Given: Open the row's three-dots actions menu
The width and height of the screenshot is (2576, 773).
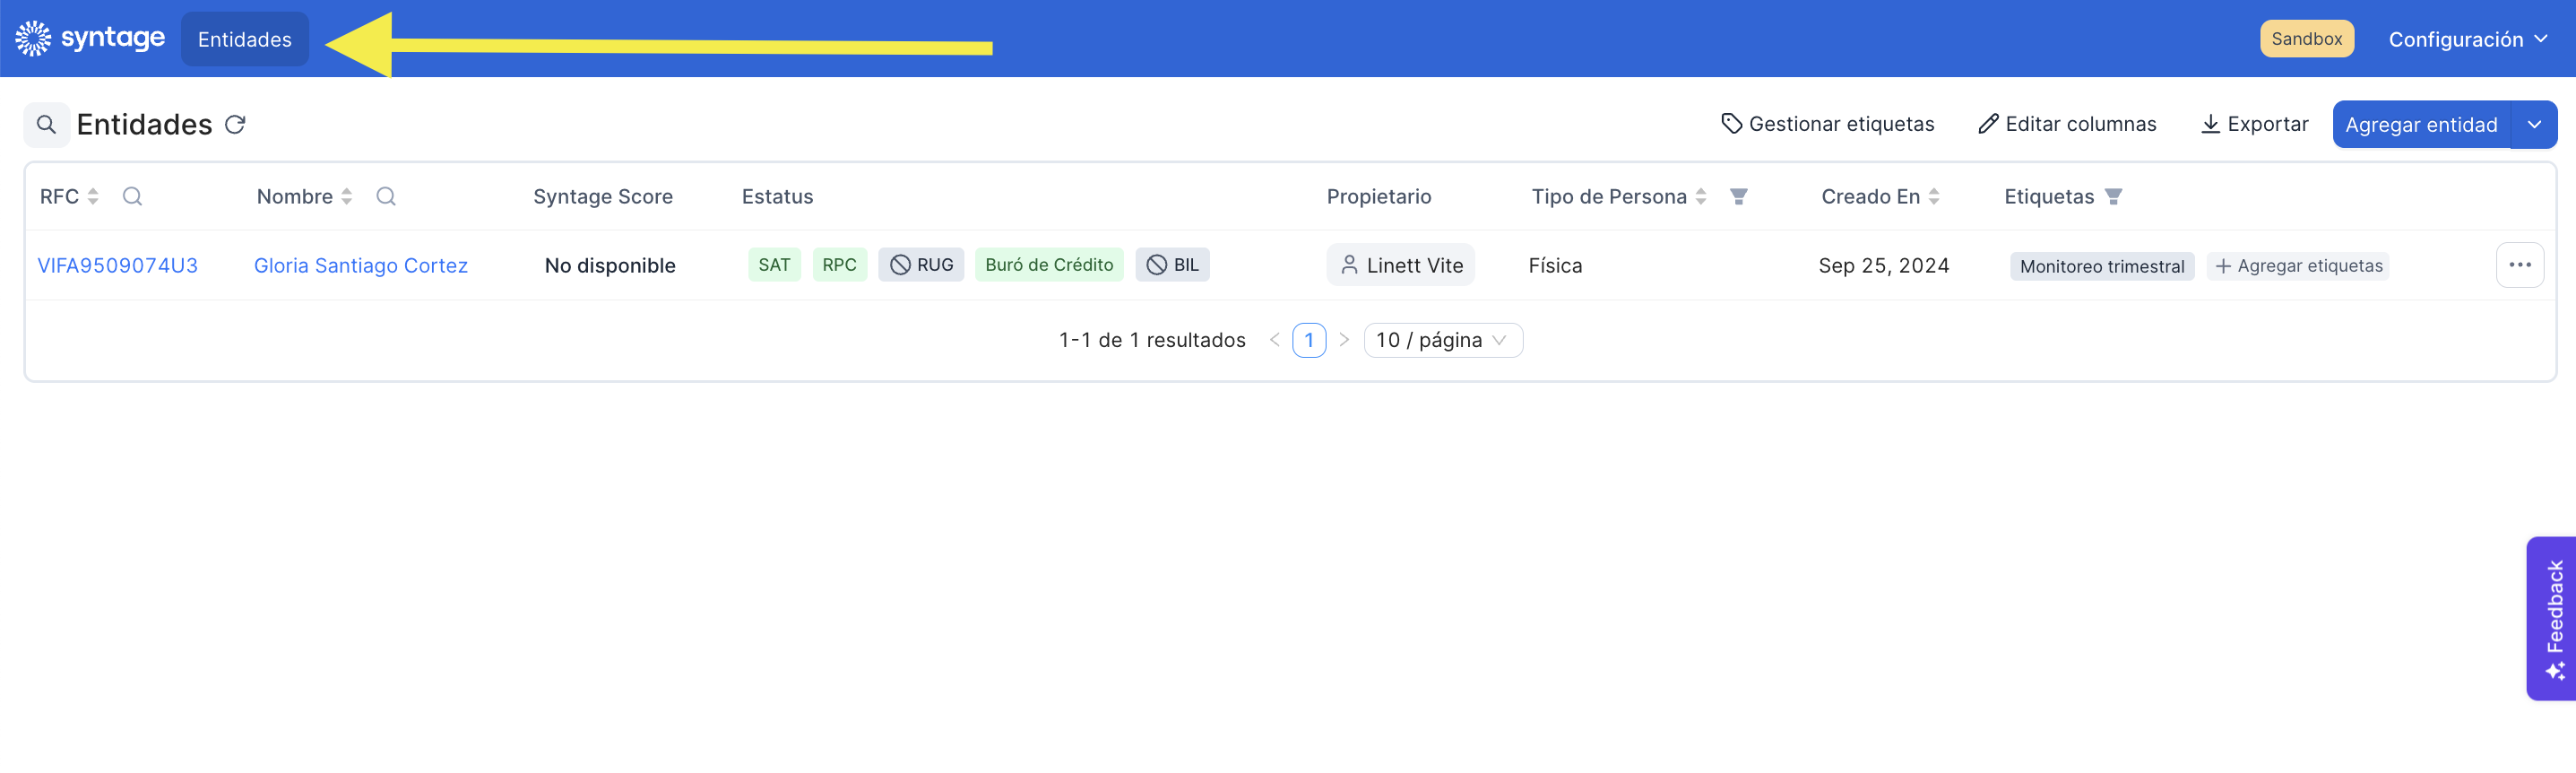Looking at the screenshot, I should 2520,265.
